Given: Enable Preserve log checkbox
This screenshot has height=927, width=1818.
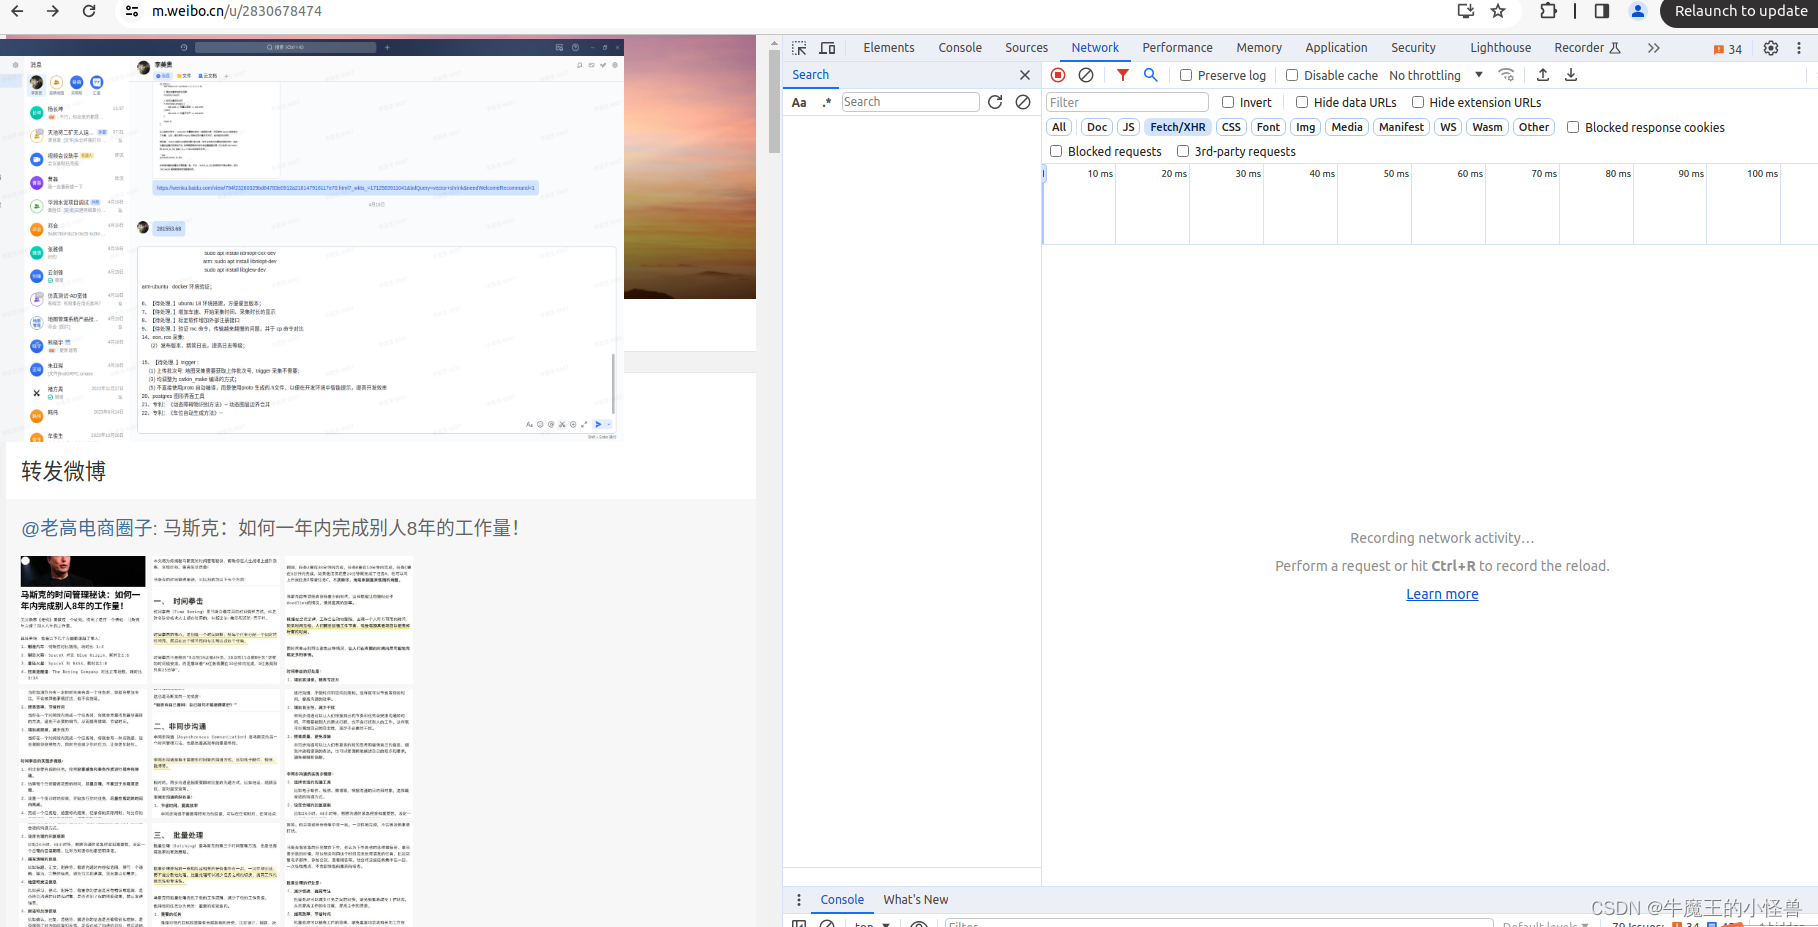Looking at the screenshot, I should tap(1186, 75).
